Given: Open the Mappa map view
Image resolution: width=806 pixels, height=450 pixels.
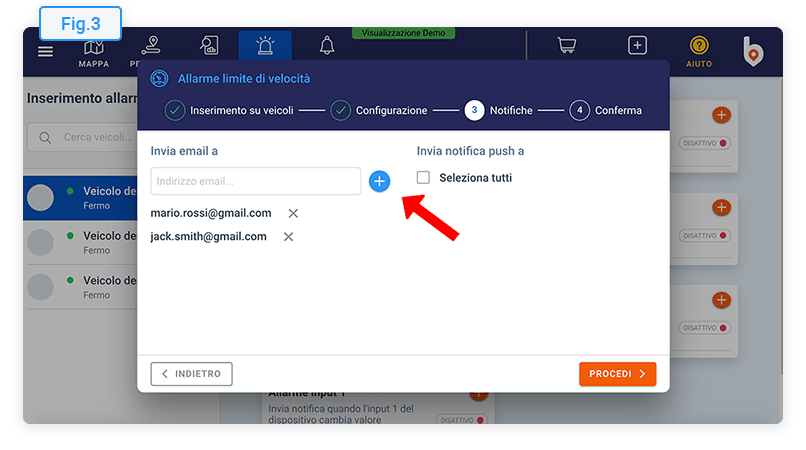Looking at the screenshot, I should tap(94, 52).
